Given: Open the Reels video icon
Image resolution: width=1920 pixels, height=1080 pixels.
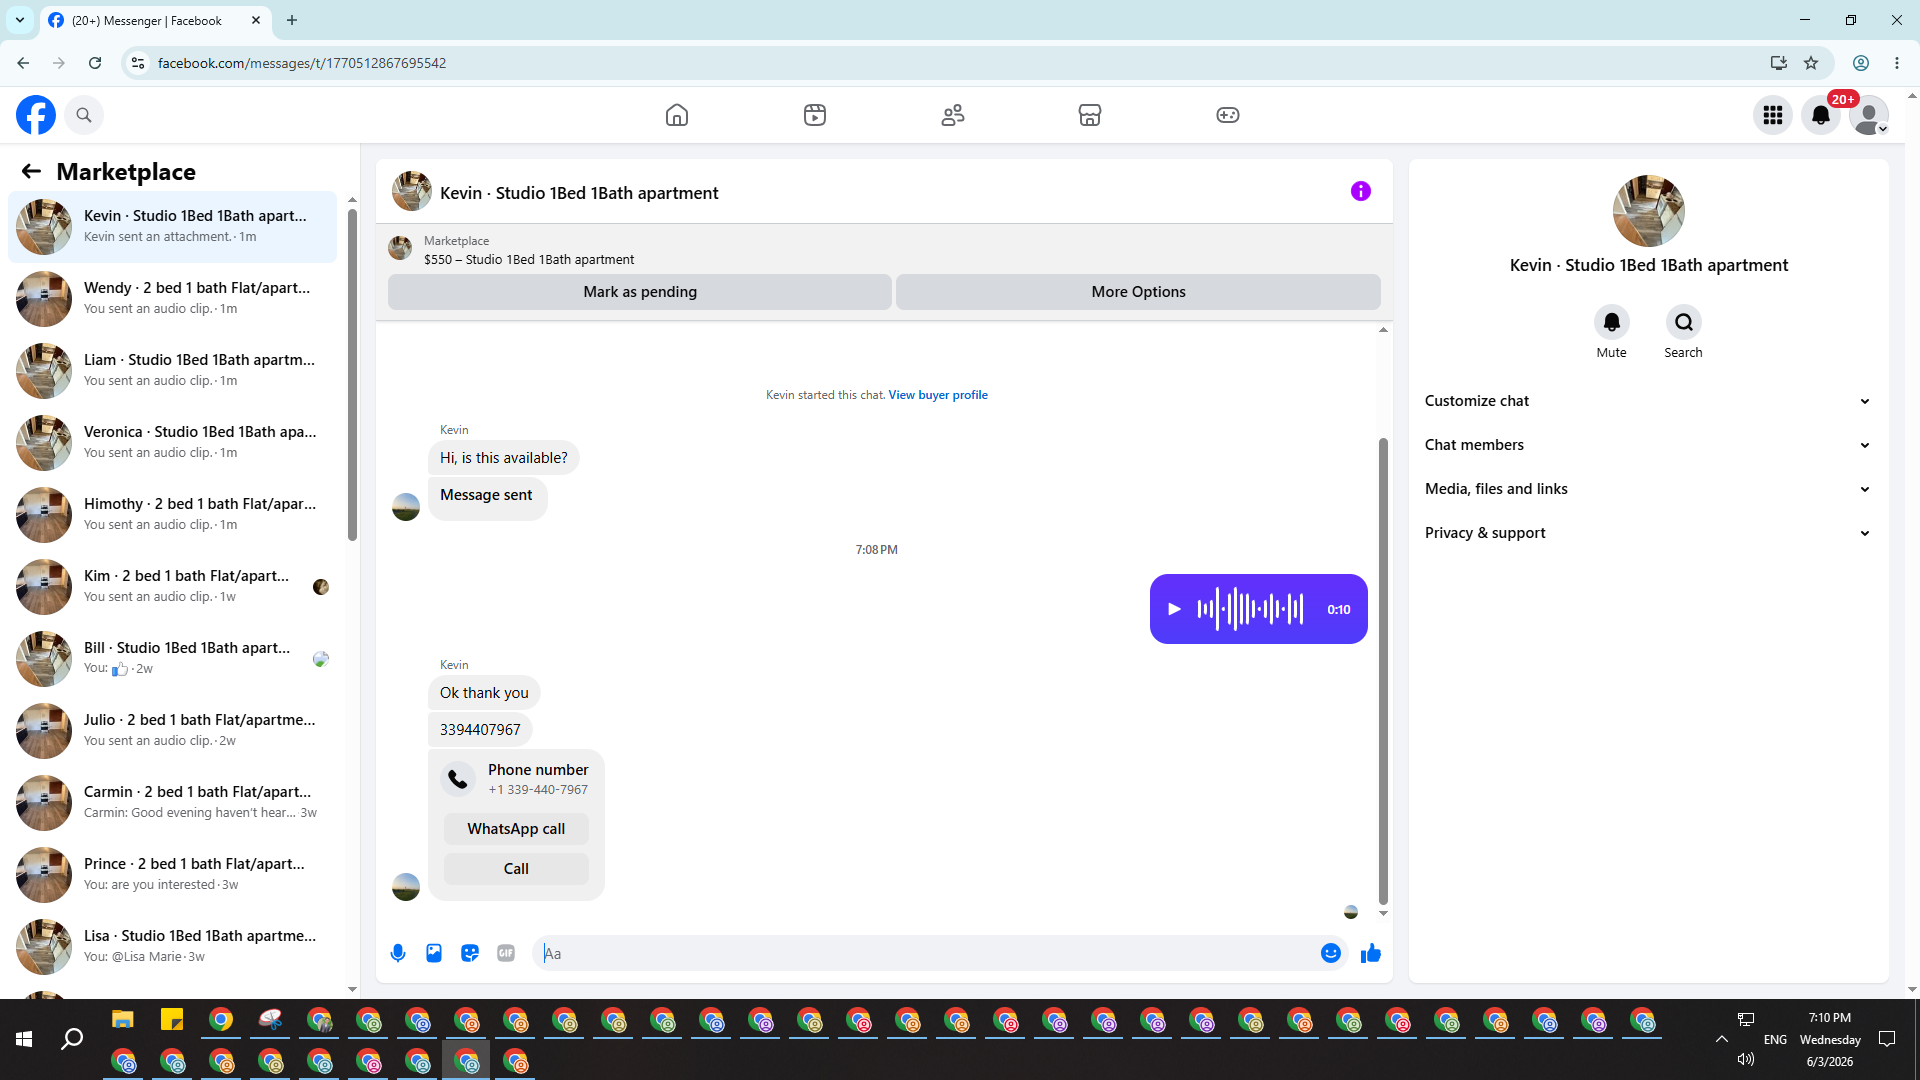Looking at the screenshot, I should tap(815, 115).
